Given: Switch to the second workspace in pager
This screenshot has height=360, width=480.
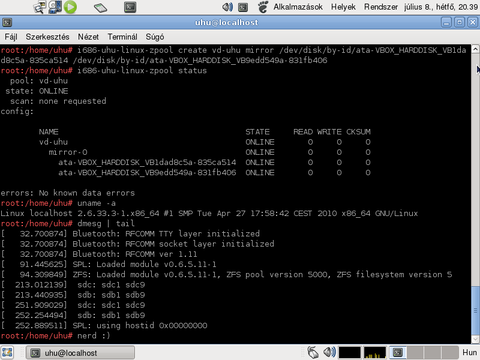Looking at the screenshot, I should pos(415,353).
